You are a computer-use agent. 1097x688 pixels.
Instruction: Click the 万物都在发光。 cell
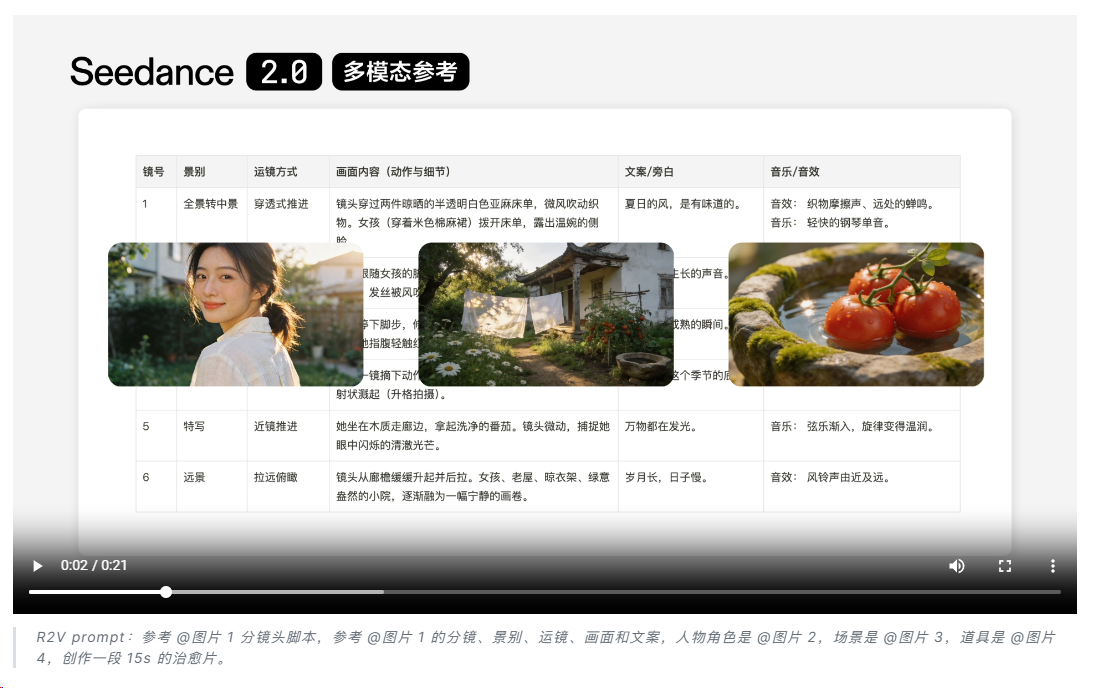click(x=661, y=426)
